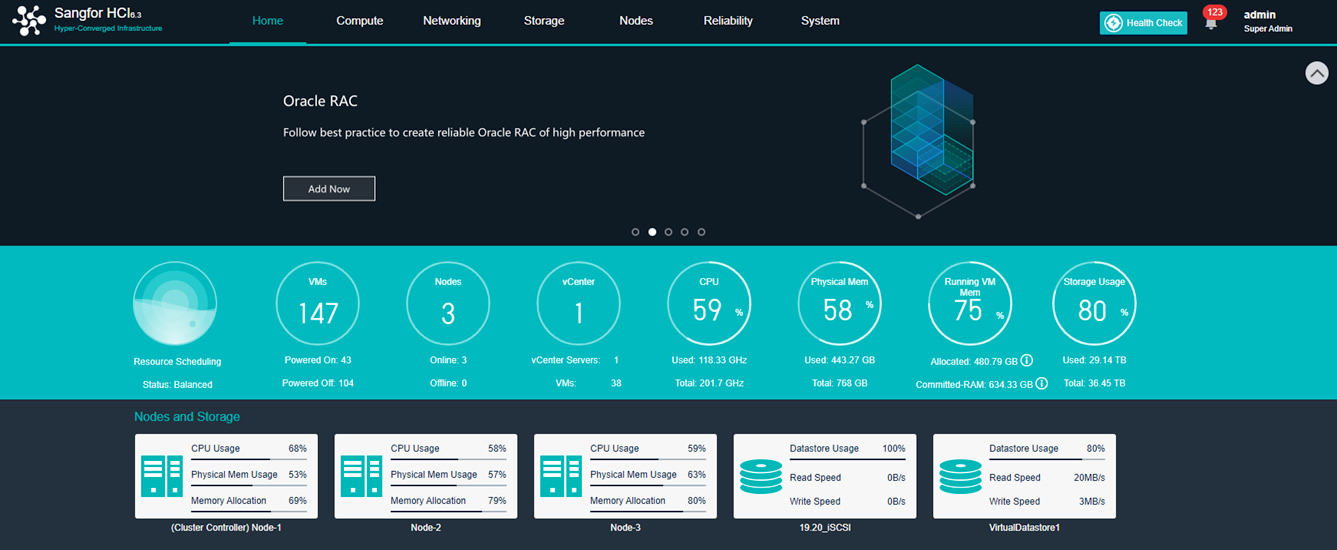Viewport: 1337px width, 550px height.
Task: Select the third banner carousel dot
Action: pyautogui.click(x=668, y=232)
